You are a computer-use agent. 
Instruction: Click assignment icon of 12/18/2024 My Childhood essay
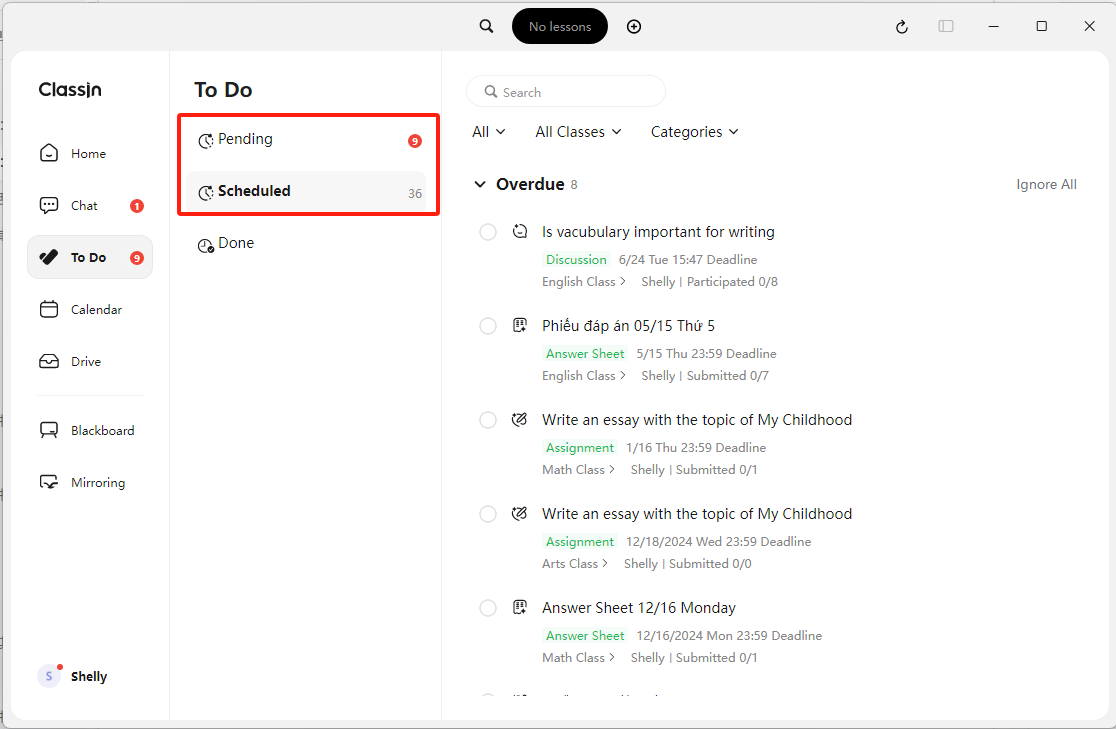point(520,513)
